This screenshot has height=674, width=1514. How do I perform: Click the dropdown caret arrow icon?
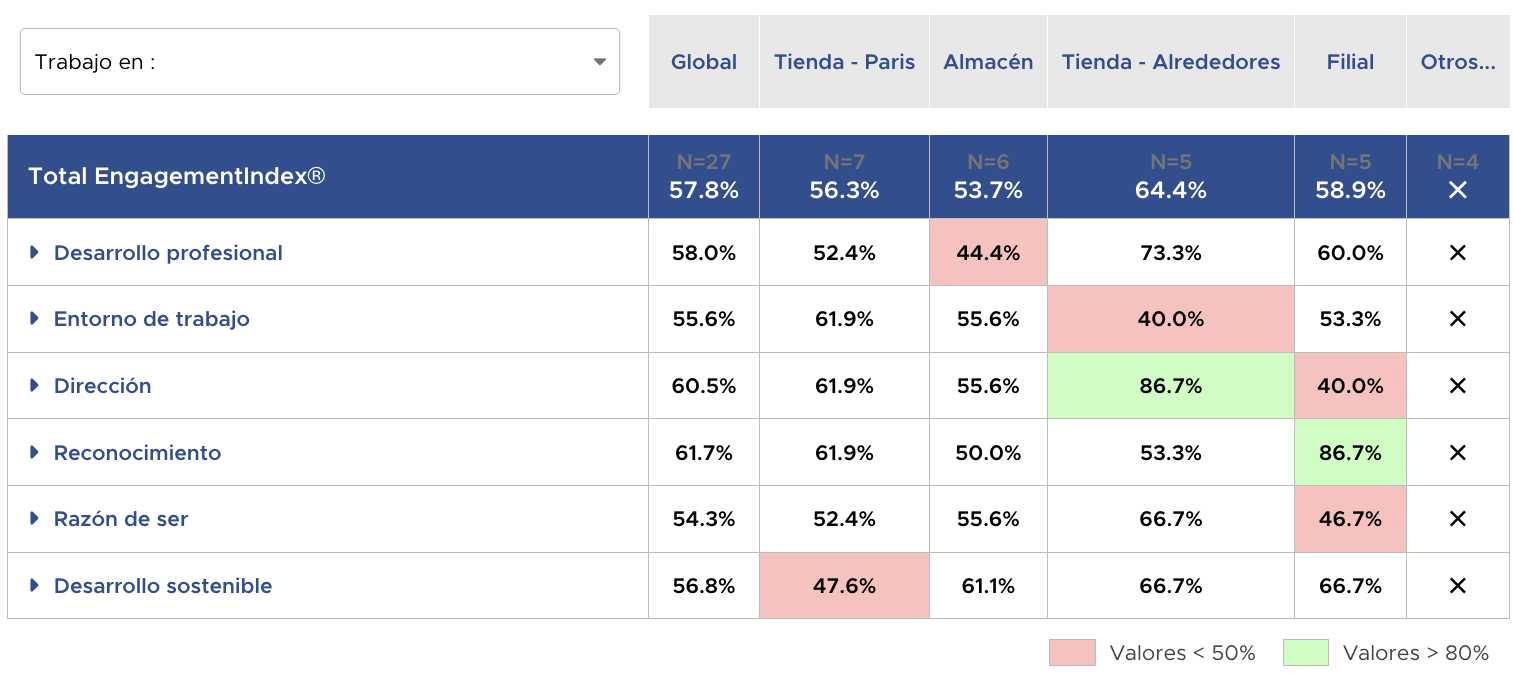[599, 62]
